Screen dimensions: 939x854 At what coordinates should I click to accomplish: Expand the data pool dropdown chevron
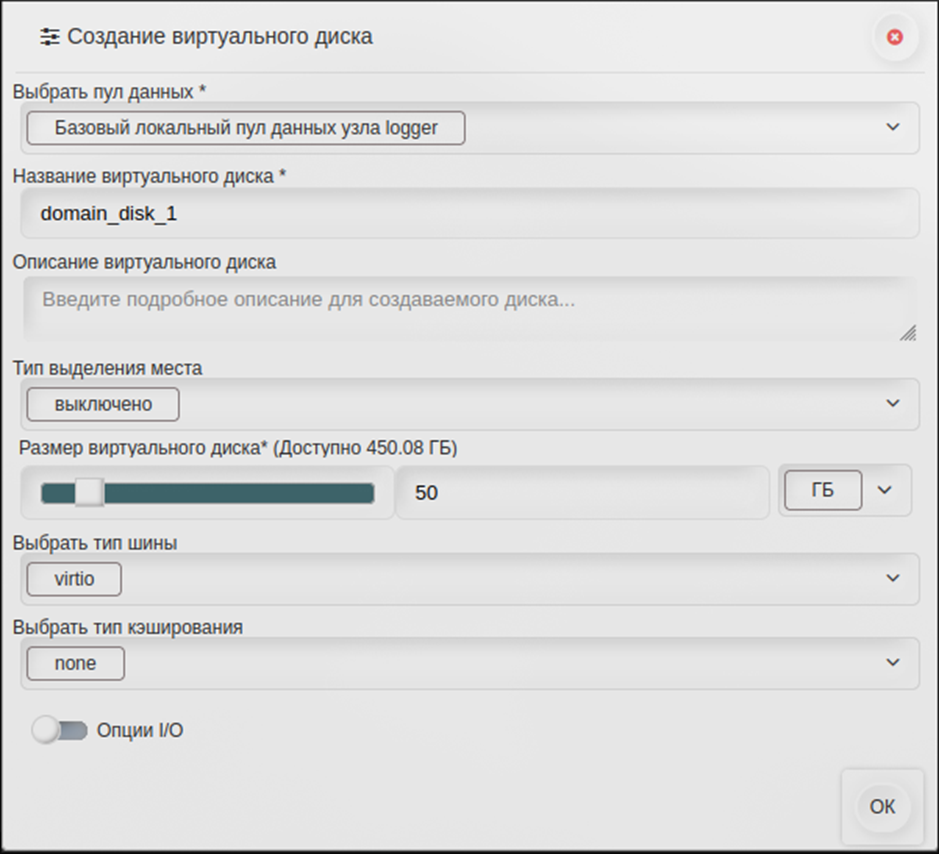(892, 127)
